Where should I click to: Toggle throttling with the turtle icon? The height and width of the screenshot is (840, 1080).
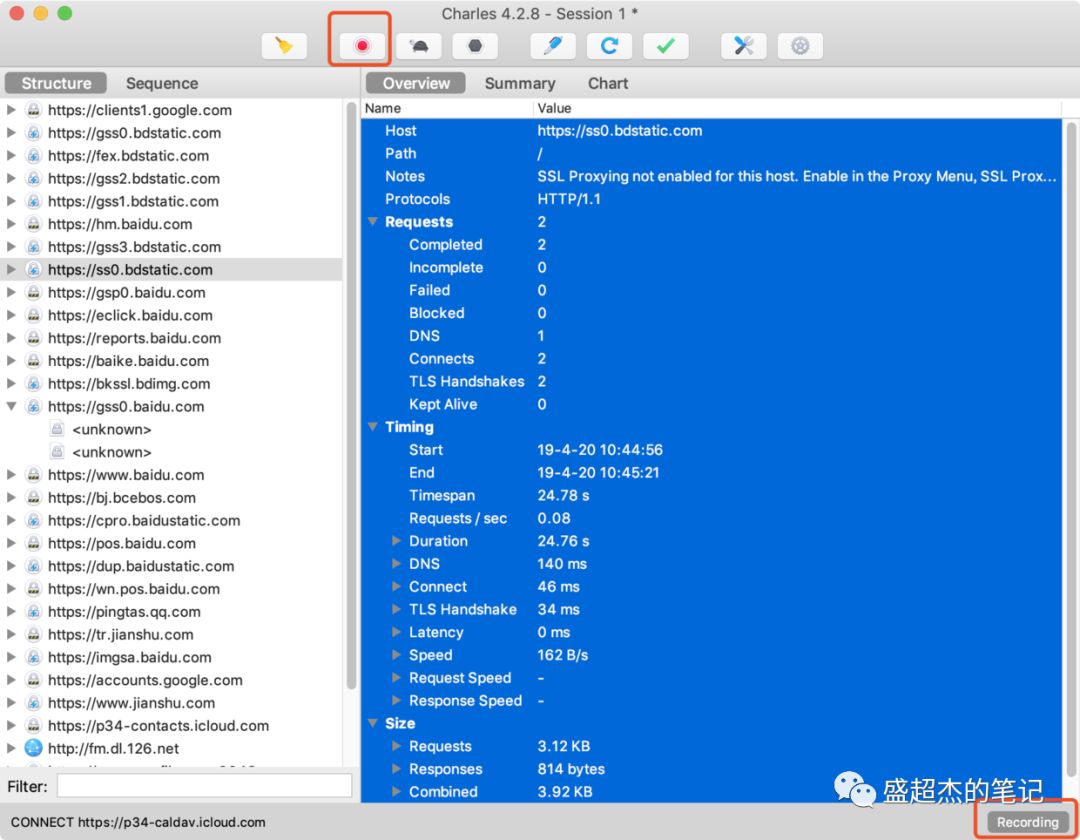[418, 46]
